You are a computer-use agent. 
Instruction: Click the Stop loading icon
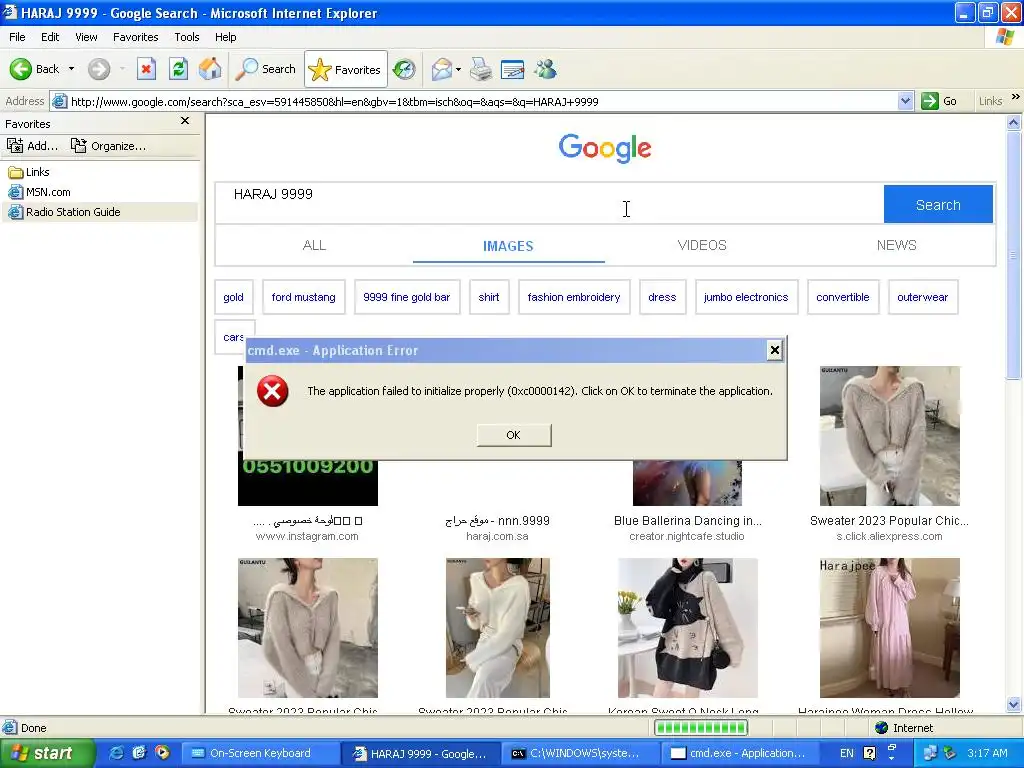(x=146, y=69)
